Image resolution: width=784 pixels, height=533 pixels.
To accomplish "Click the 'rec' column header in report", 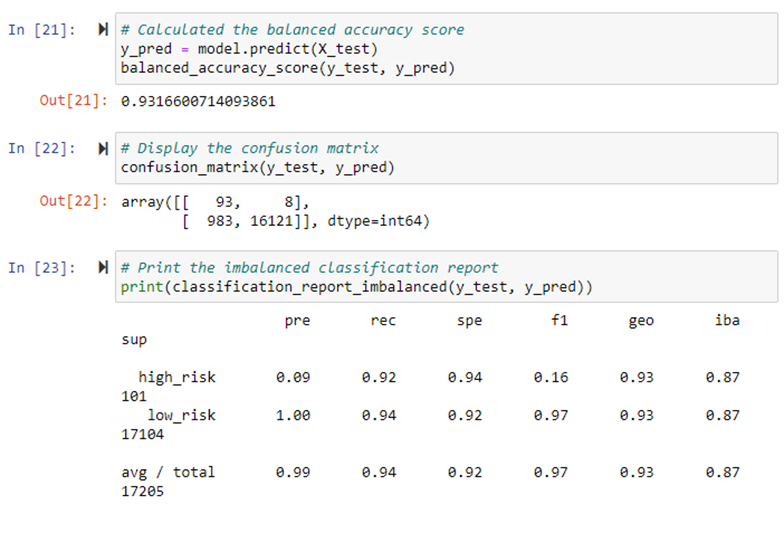I will (x=383, y=320).
